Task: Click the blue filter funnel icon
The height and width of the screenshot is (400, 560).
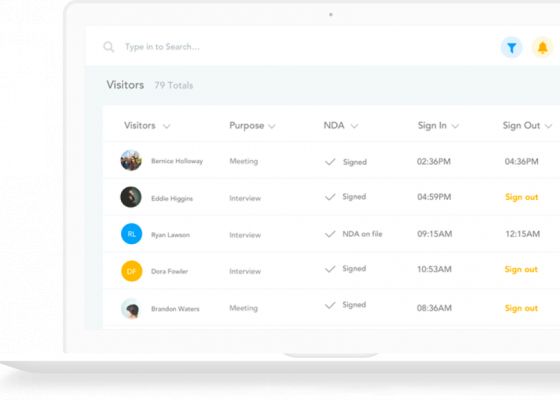Action: pyautogui.click(x=511, y=48)
